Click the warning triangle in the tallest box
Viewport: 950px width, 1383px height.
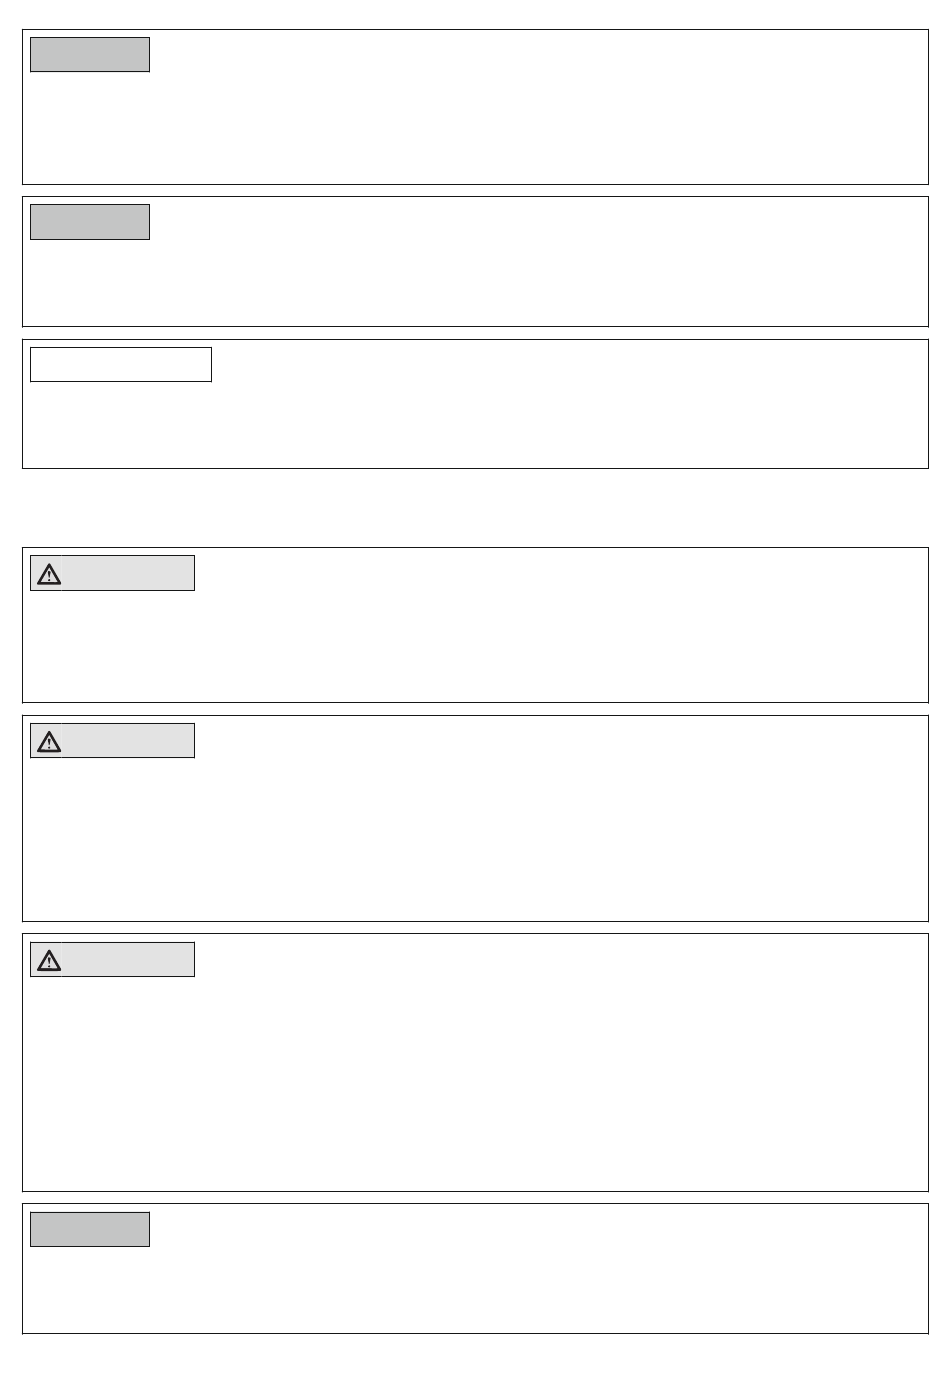[48, 960]
